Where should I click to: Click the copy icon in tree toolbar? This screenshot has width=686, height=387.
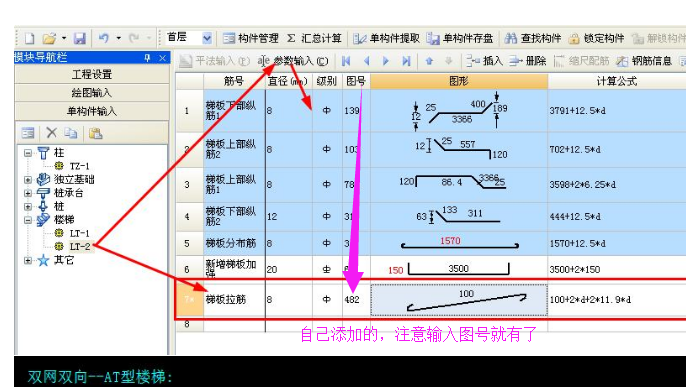click(70, 133)
